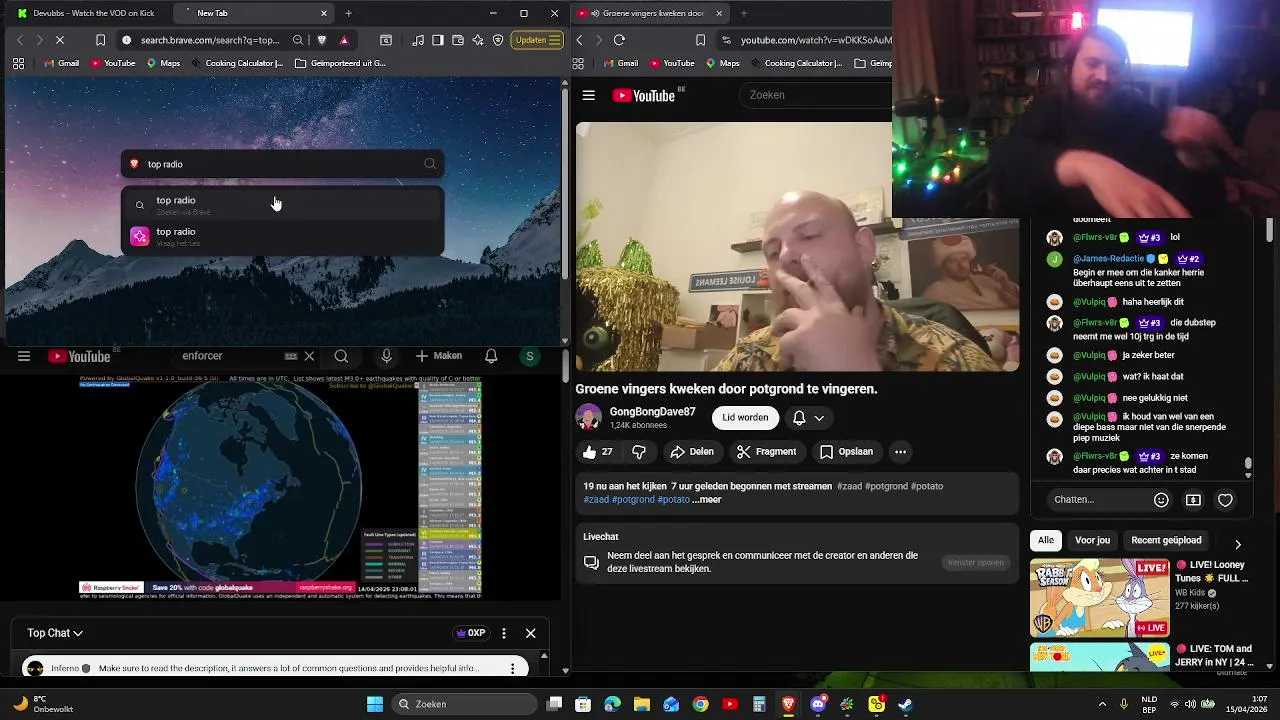Open the hamburger menu in the lower YouTube window
Screen dimensions: 1280x720
click(24, 356)
